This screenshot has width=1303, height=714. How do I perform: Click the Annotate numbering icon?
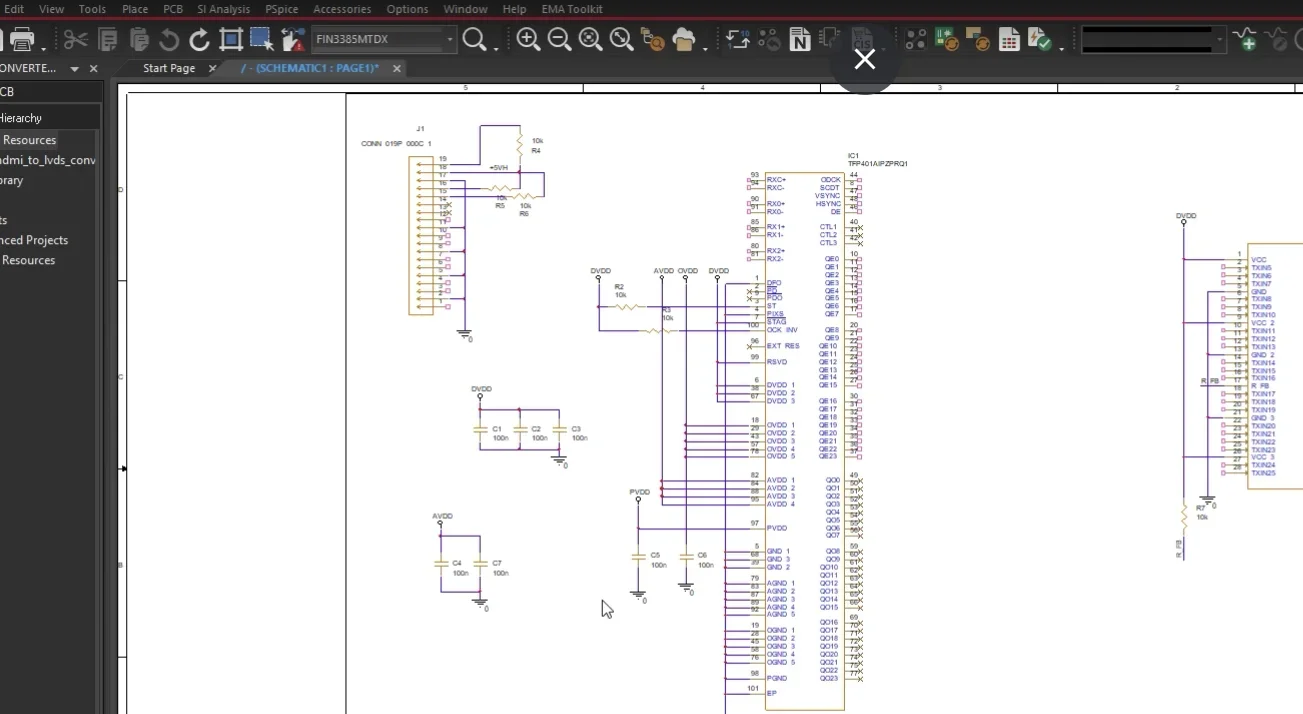pos(738,40)
